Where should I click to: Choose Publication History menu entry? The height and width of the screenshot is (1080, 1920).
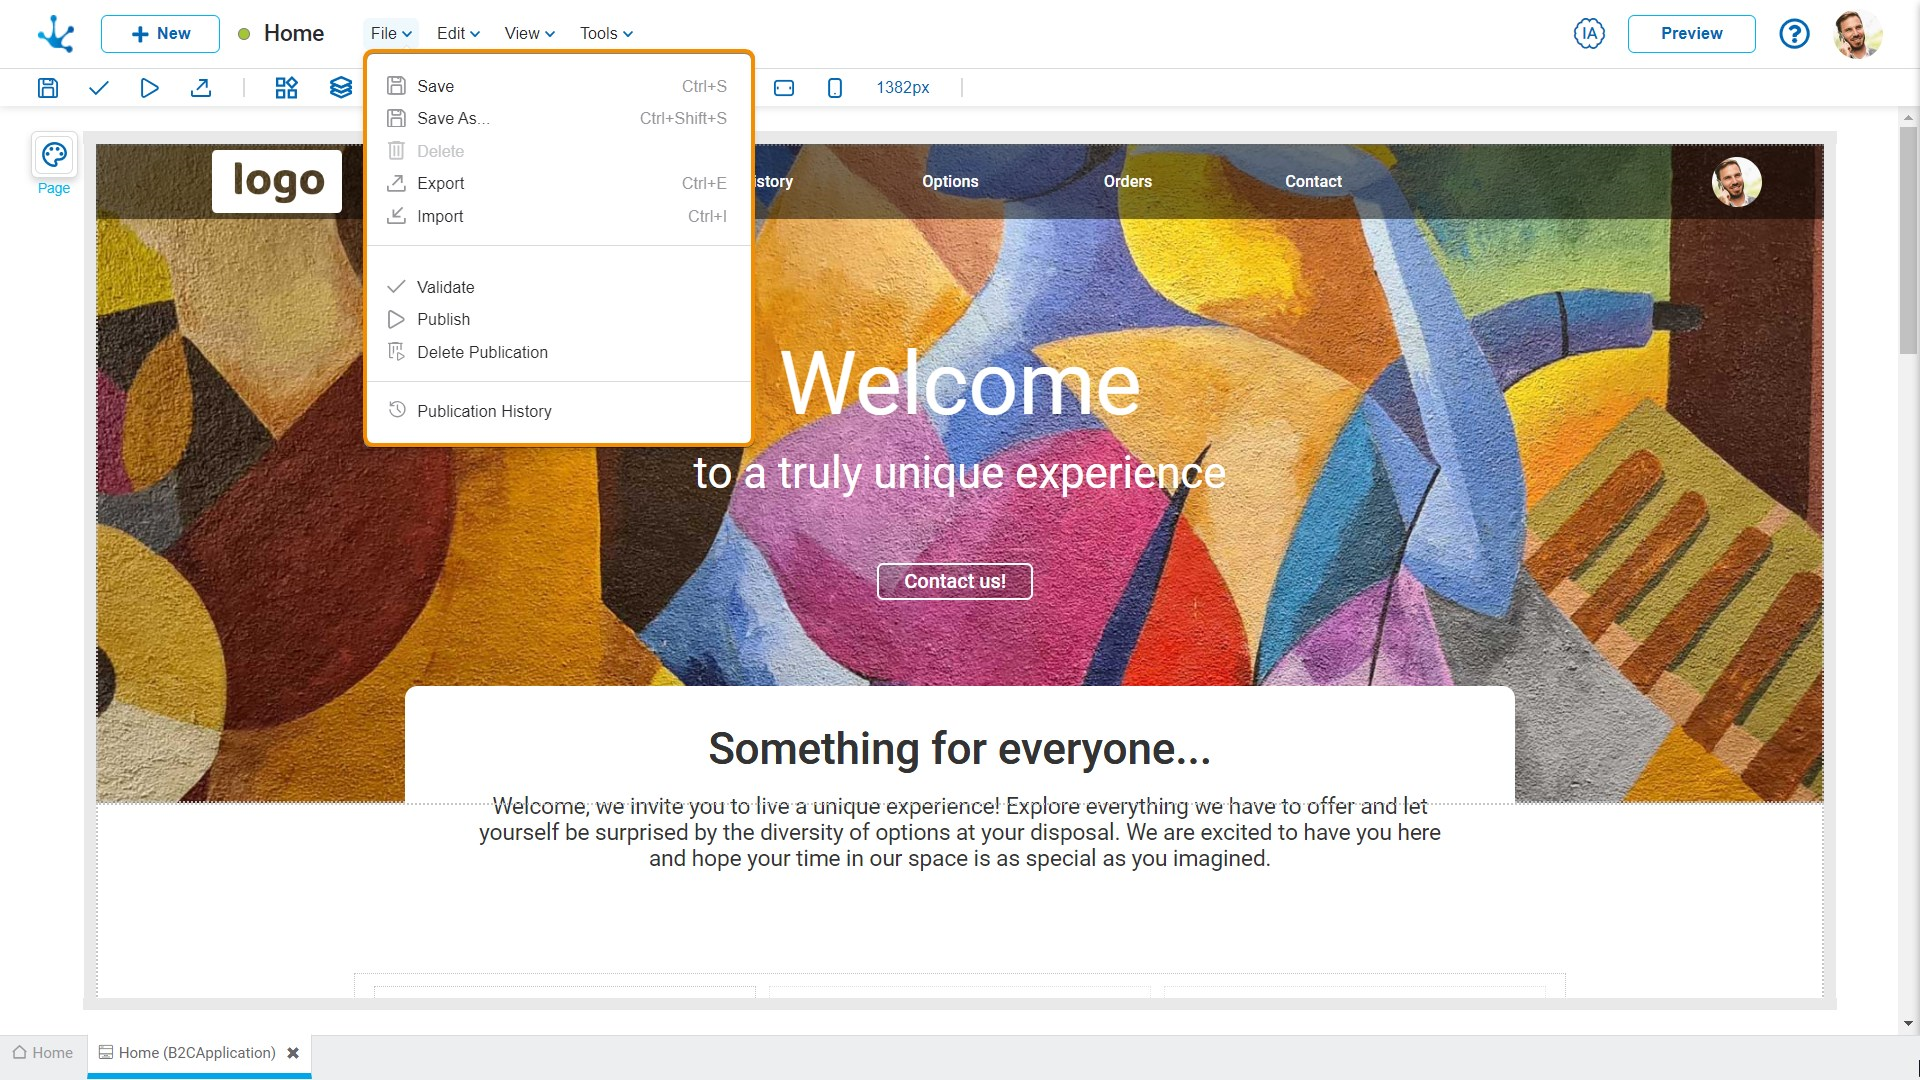[484, 411]
